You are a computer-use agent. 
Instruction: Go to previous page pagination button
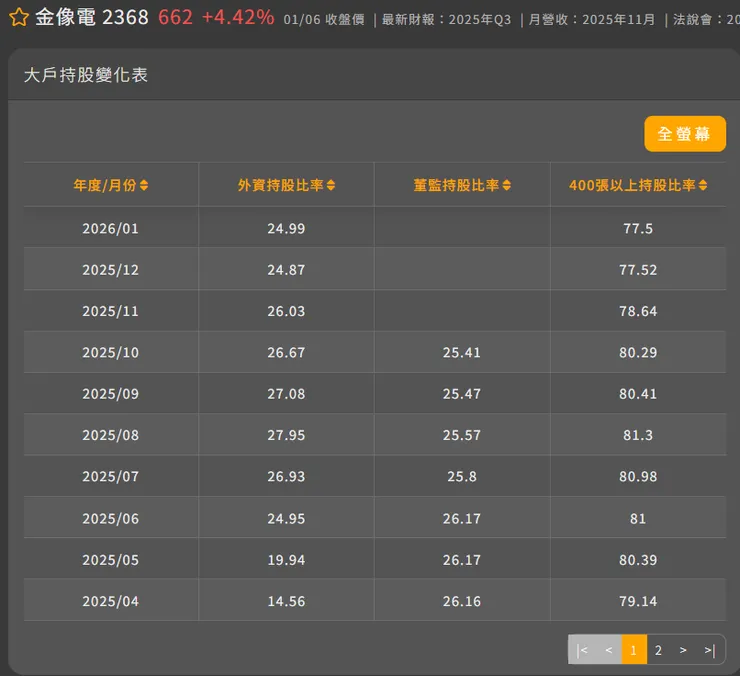(609, 650)
